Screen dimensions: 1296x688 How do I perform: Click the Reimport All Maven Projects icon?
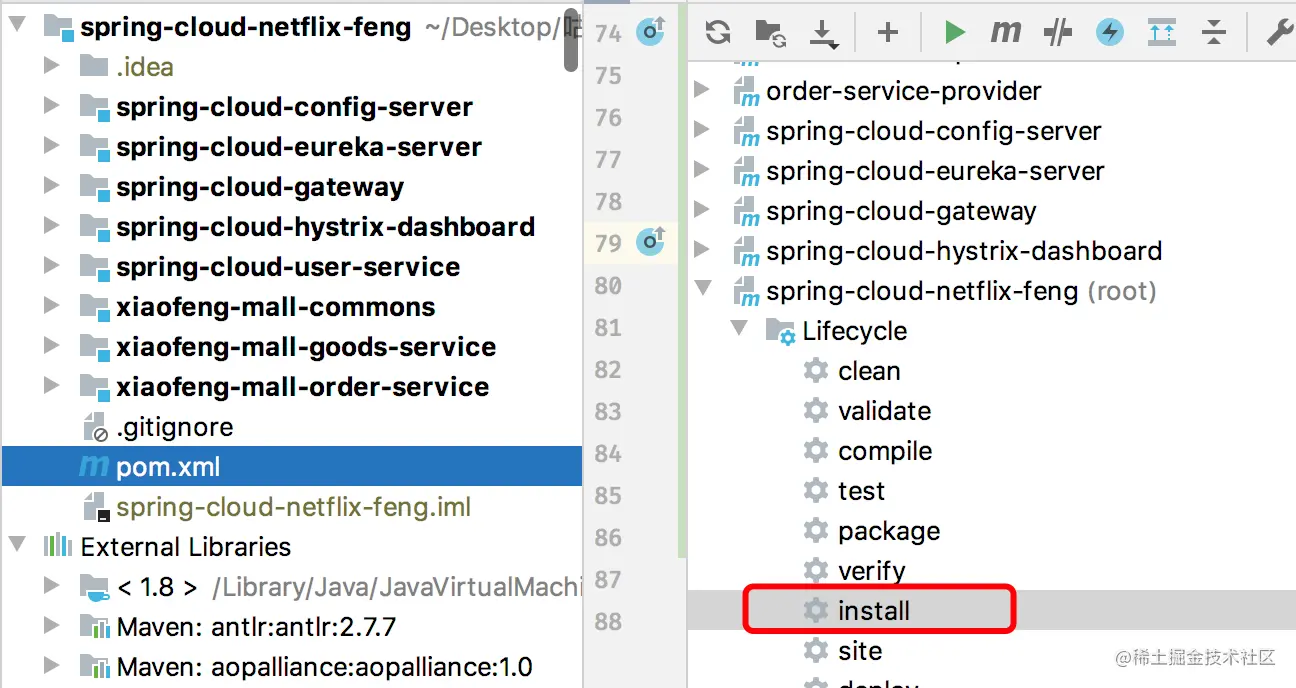click(717, 32)
